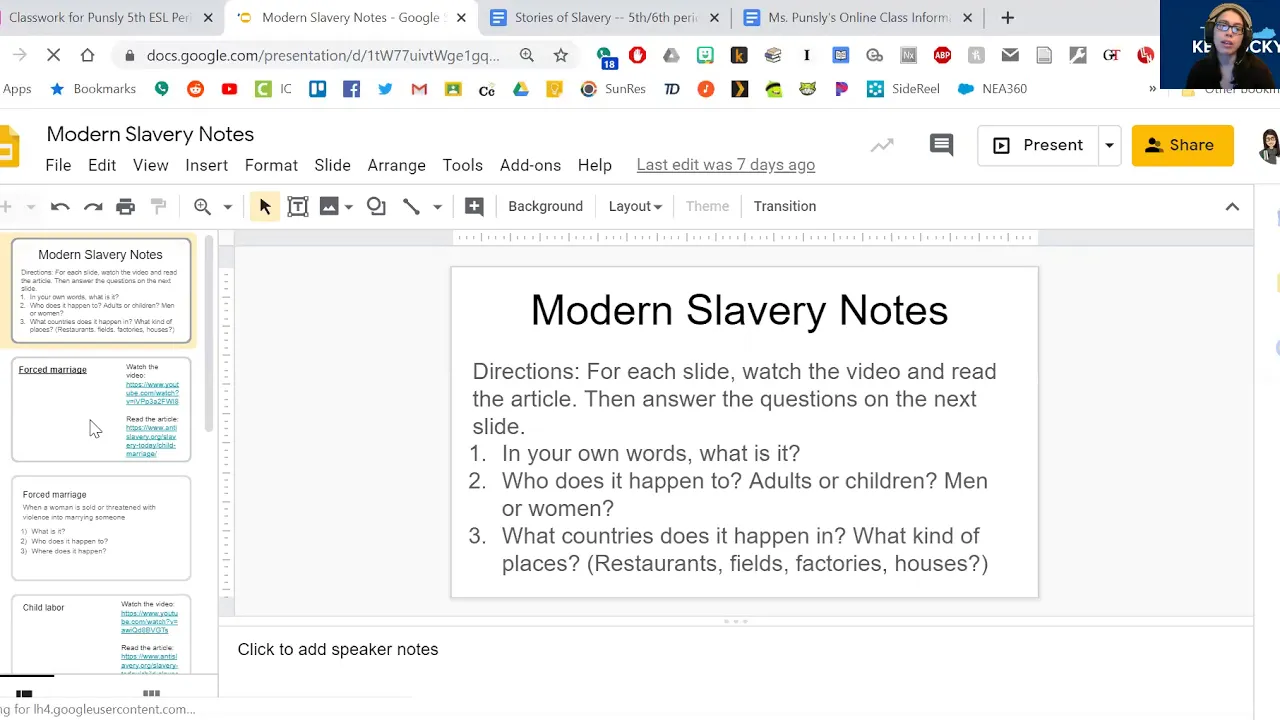Select the Shape tool
This screenshot has width=1280, height=720.
click(x=376, y=207)
